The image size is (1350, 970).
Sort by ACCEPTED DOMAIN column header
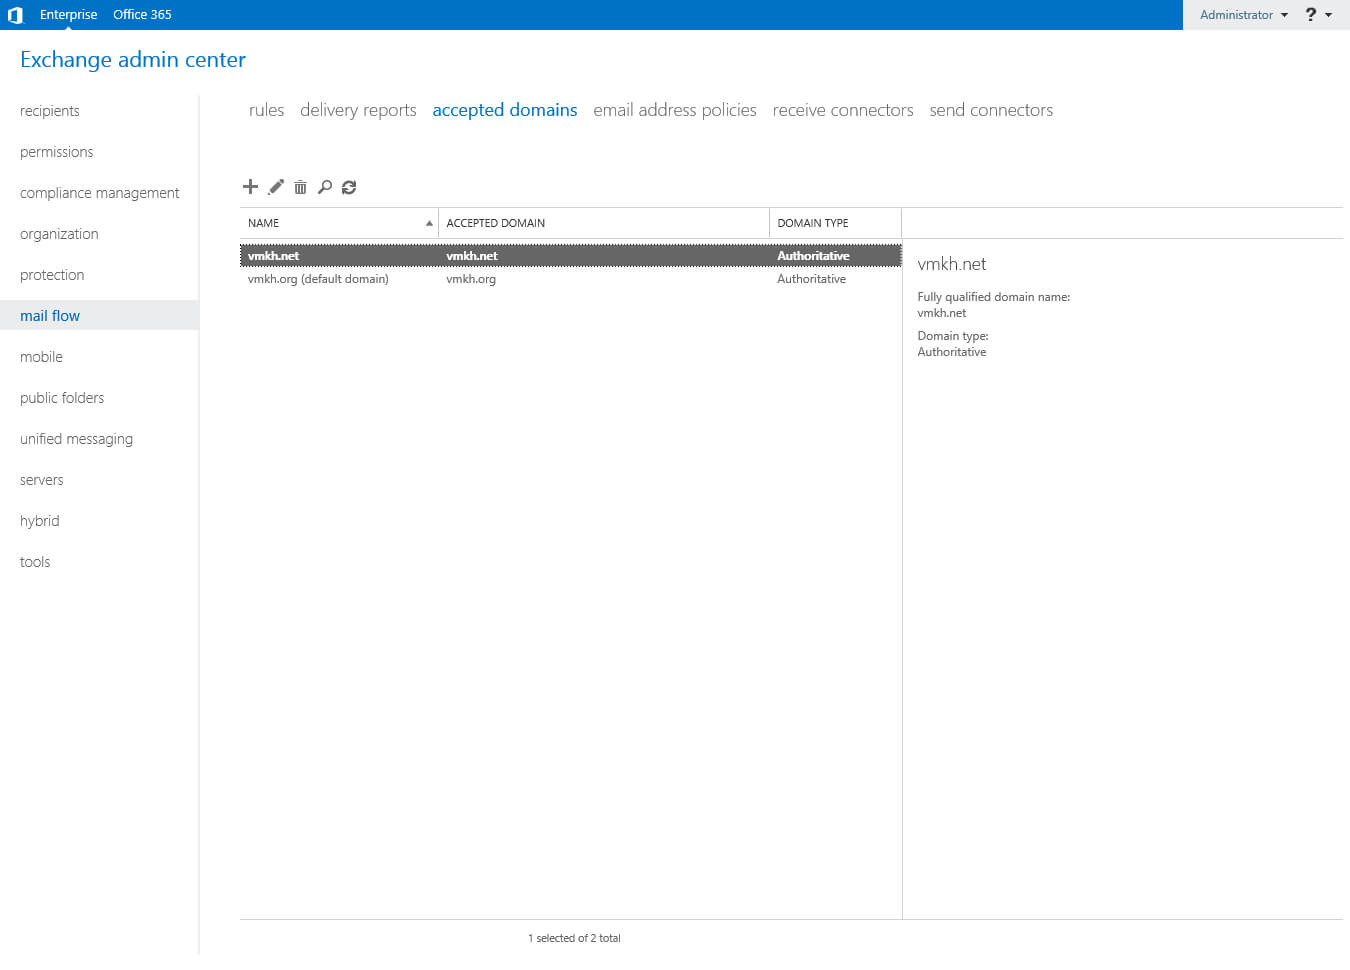pos(604,223)
